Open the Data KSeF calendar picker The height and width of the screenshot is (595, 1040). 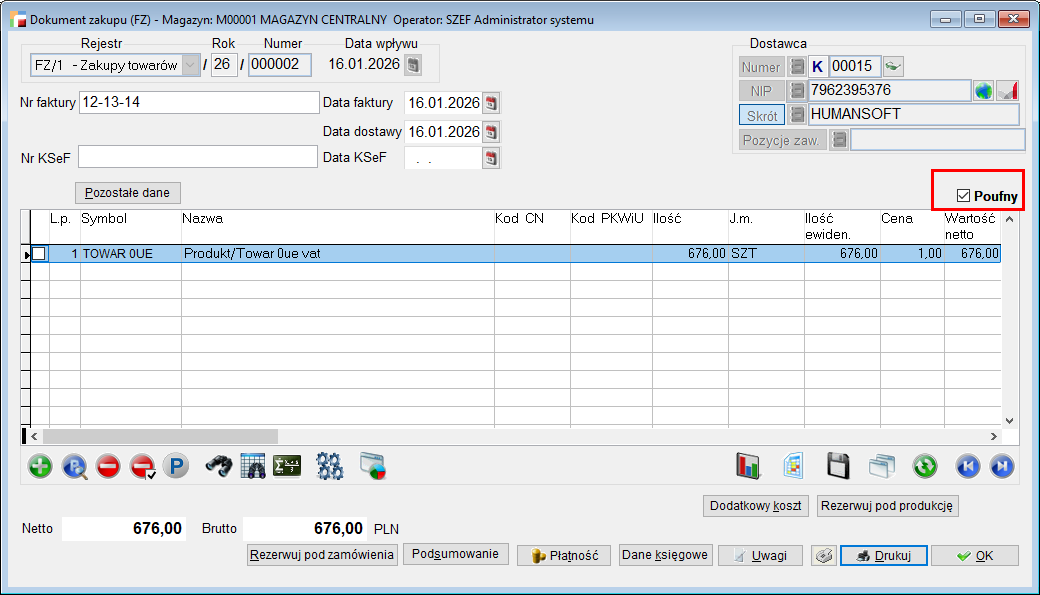pyautogui.click(x=490, y=158)
